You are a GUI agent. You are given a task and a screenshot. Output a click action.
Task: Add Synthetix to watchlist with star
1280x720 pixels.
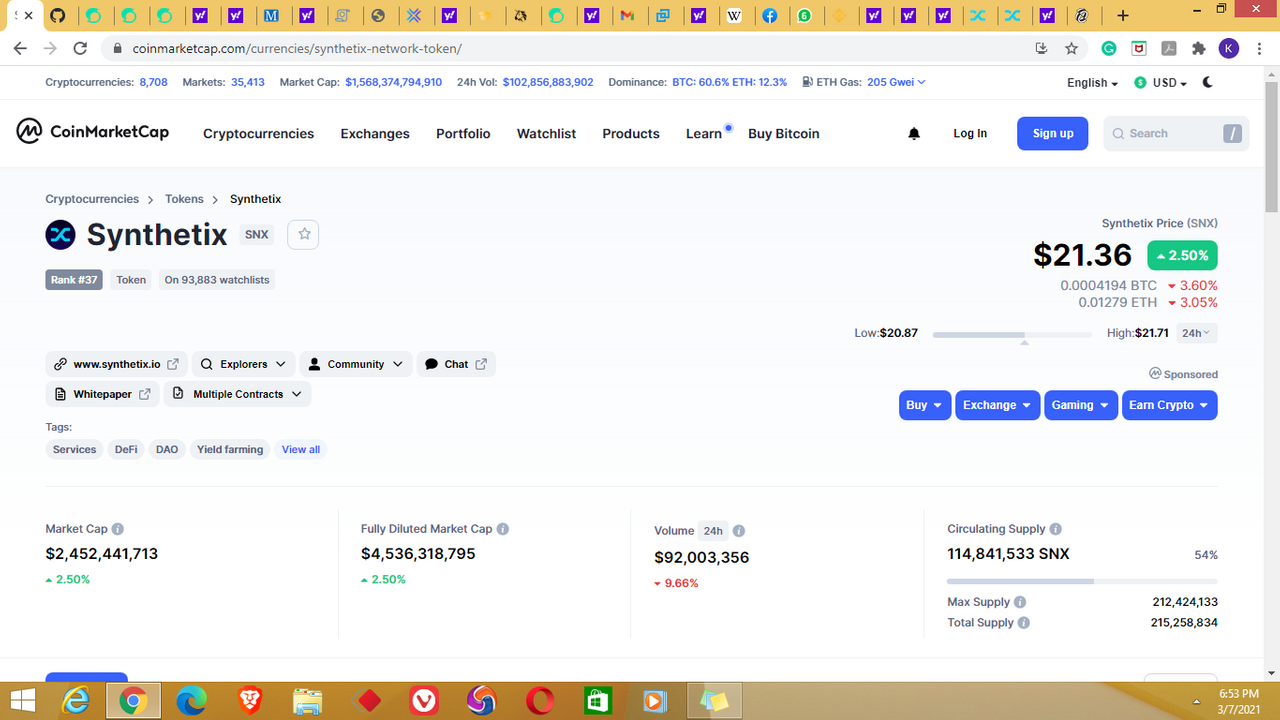(x=304, y=234)
